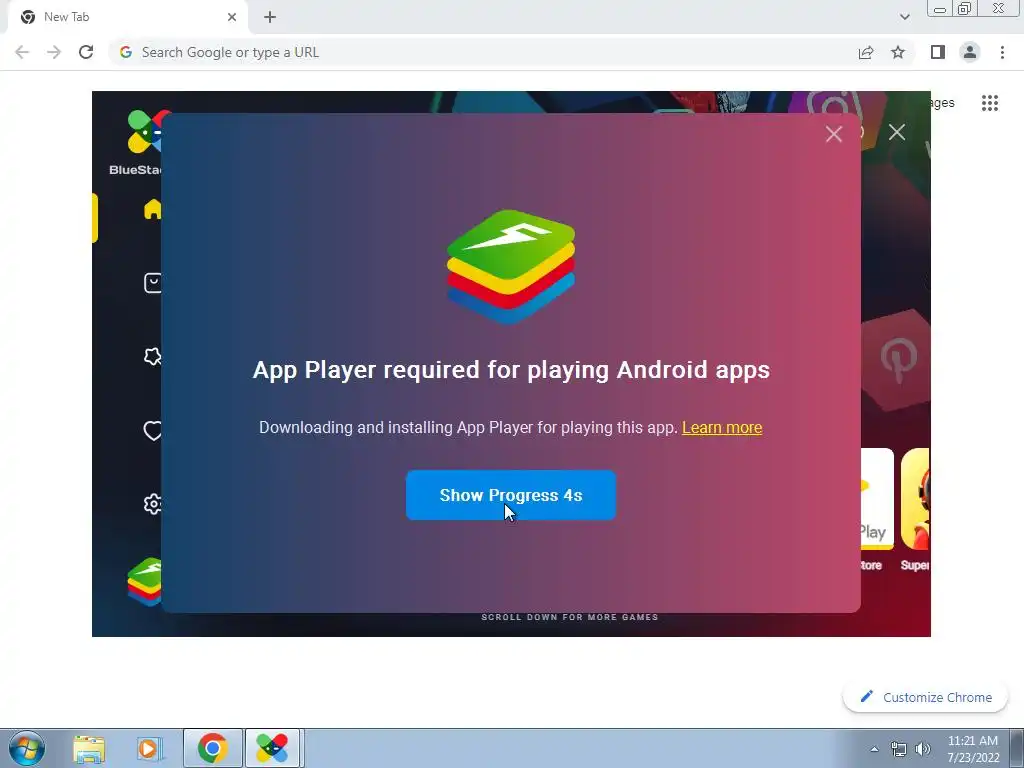The height and width of the screenshot is (768, 1024).
Task: Open the network tray icon
Action: click(899, 749)
